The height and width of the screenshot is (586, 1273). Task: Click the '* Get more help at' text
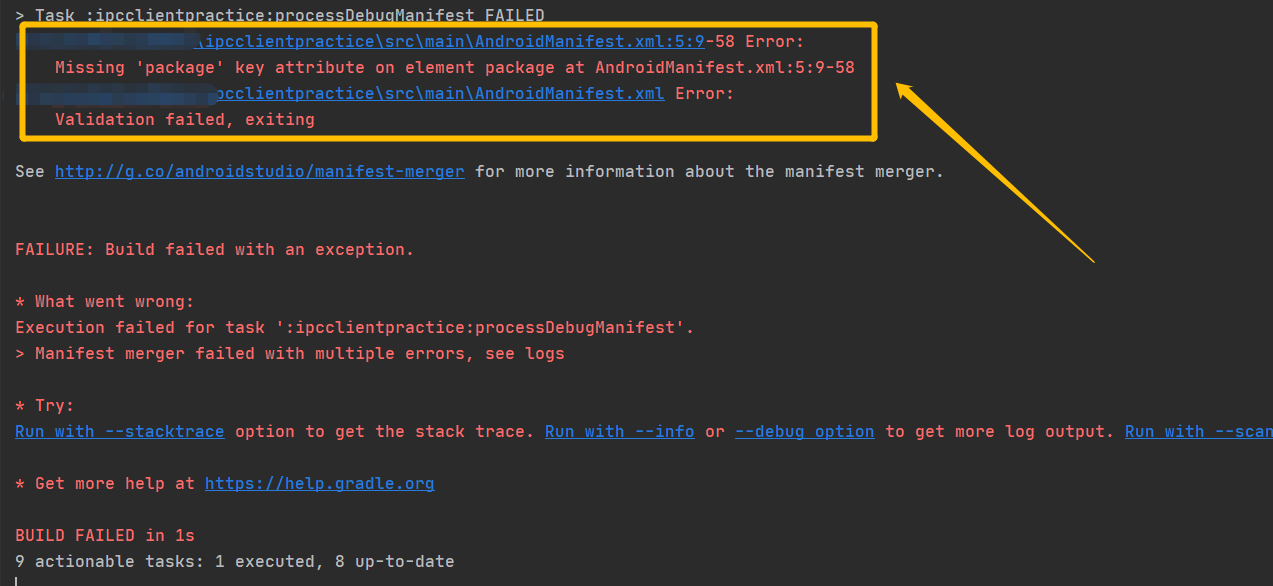pyautogui.click(x=105, y=484)
